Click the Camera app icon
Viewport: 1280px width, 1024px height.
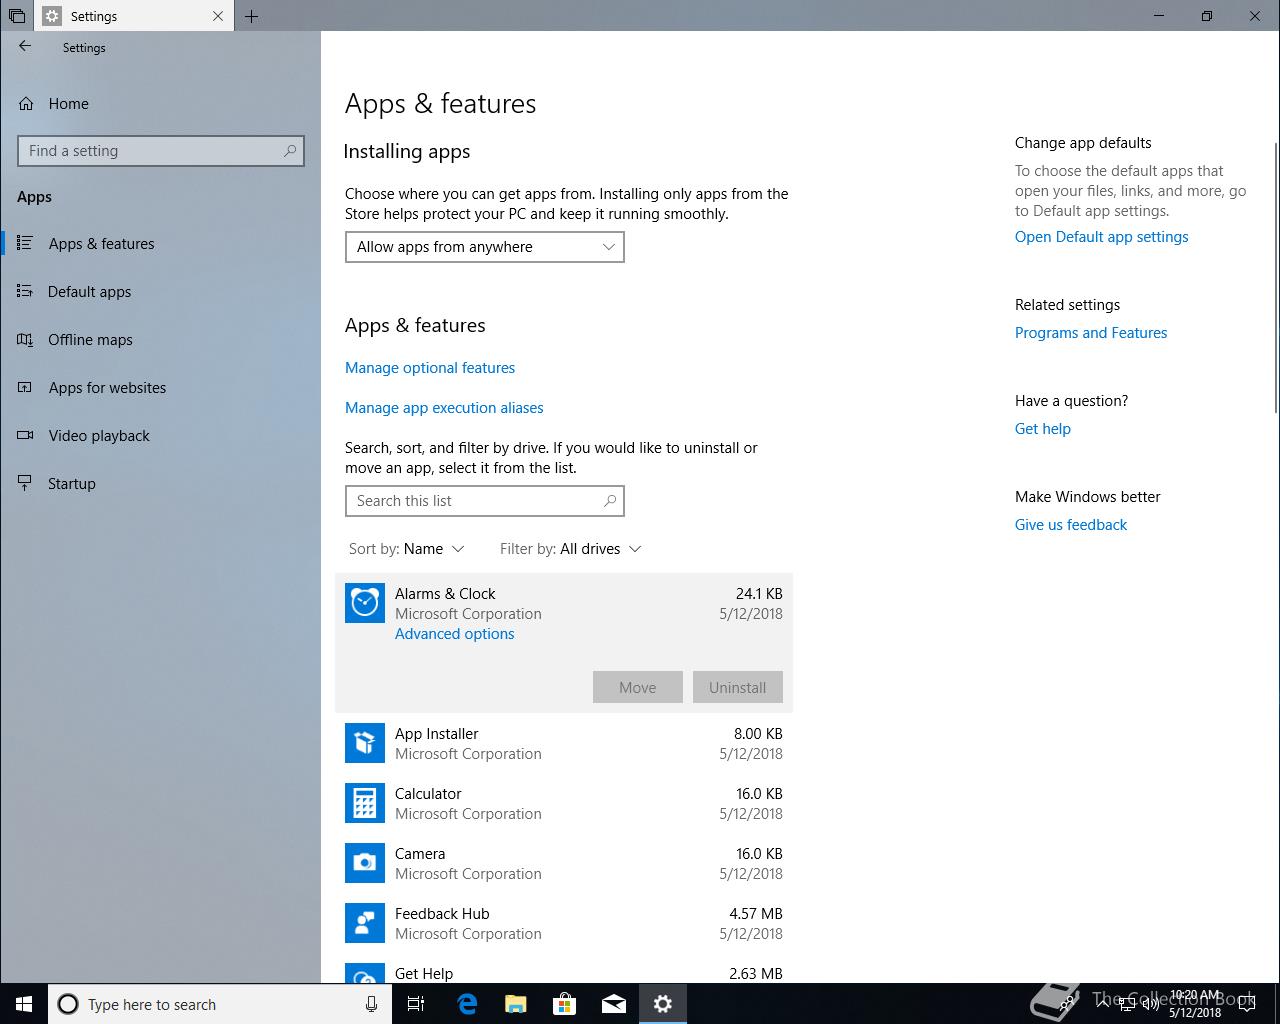[x=365, y=863]
